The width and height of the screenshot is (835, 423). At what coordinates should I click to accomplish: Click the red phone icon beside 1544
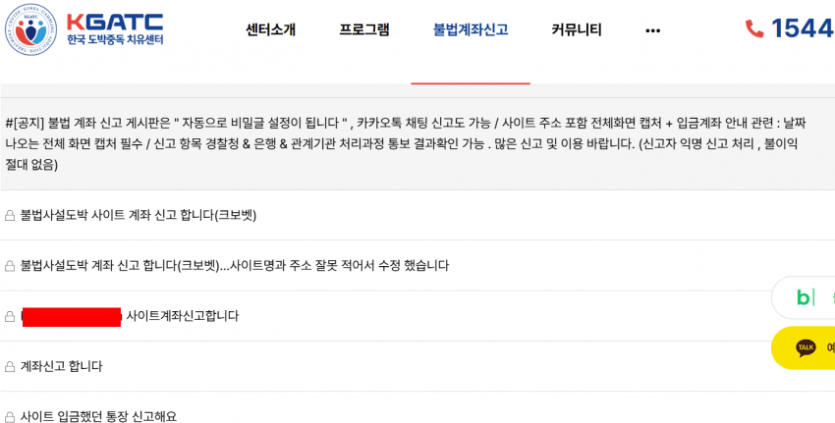[x=754, y=29]
